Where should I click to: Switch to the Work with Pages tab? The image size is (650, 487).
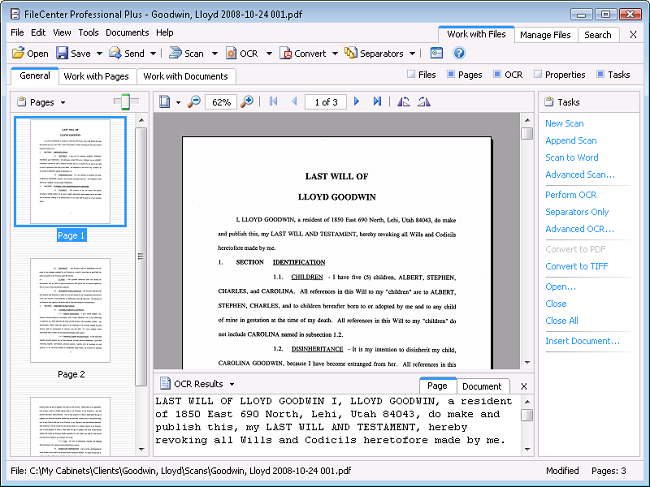(x=96, y=76)
